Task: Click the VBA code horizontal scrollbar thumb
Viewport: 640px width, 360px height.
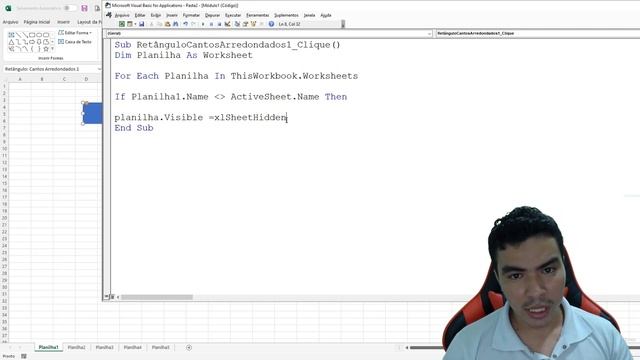Action: tap(157, 297)
